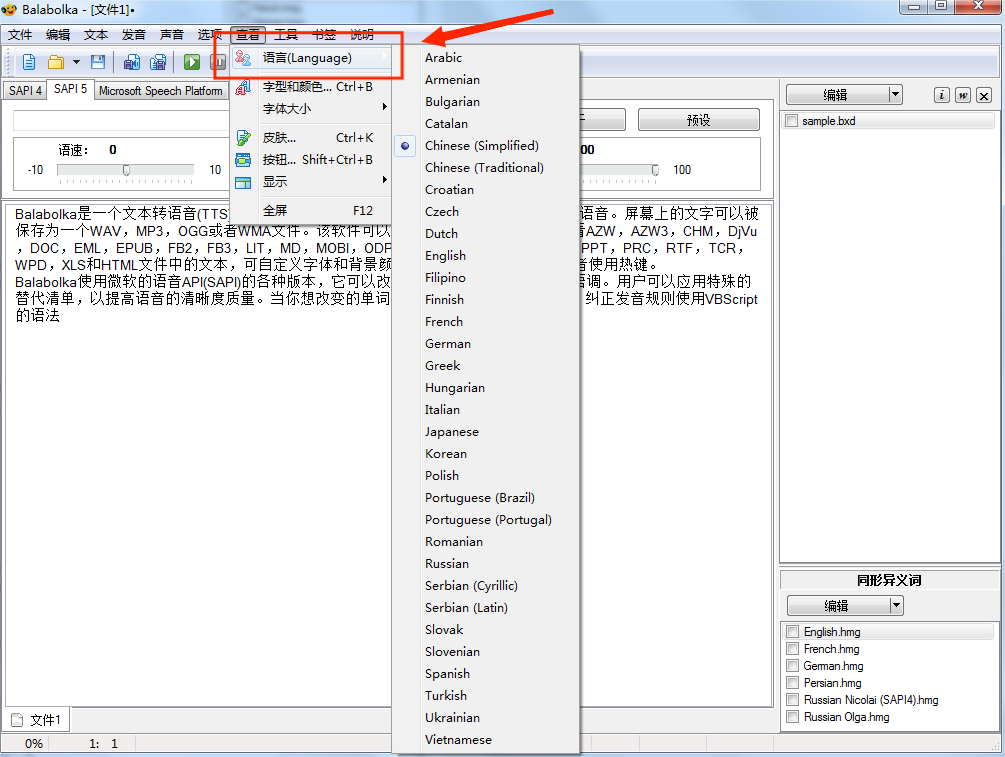Click the 语速 speed slider handle
This screenshot has width=1005, height=757.
click(126, 170)
